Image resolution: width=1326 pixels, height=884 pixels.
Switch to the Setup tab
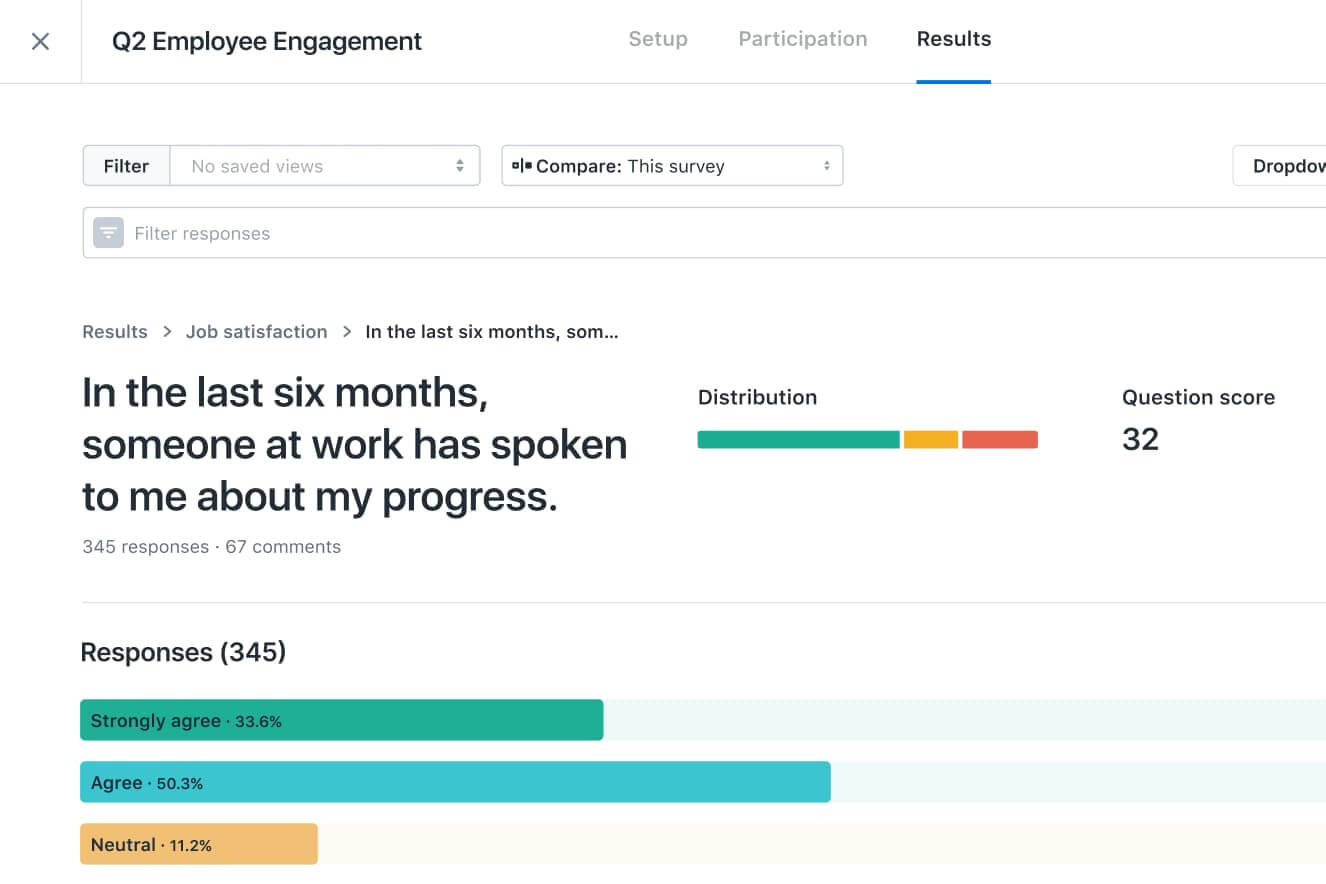(x=657, y=39)
